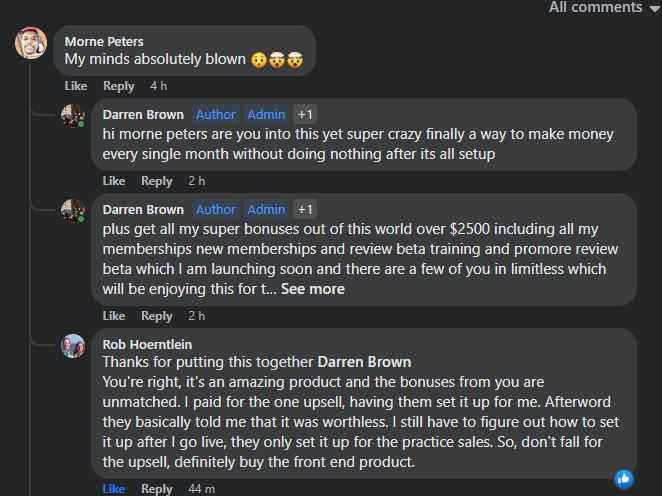The image size is (662, 496).
Task: Expand the +1 badges on first Darren reply
Action: click(306, 114)
